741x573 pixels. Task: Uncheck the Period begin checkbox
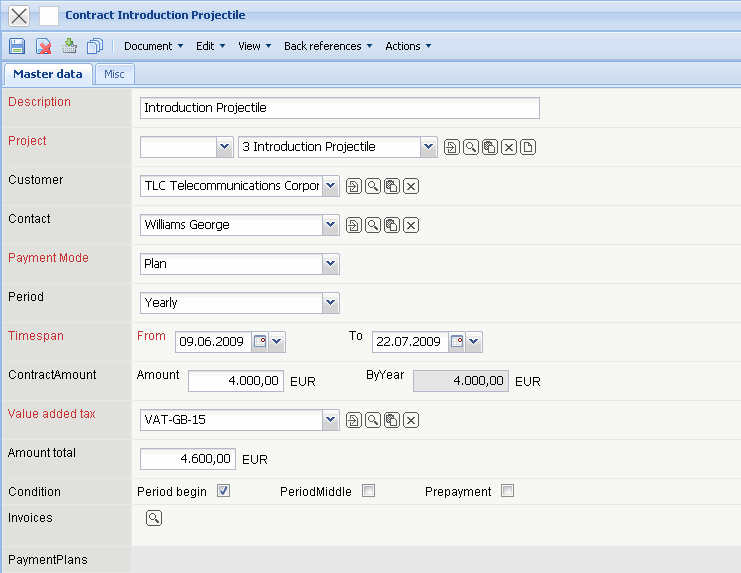224,491
